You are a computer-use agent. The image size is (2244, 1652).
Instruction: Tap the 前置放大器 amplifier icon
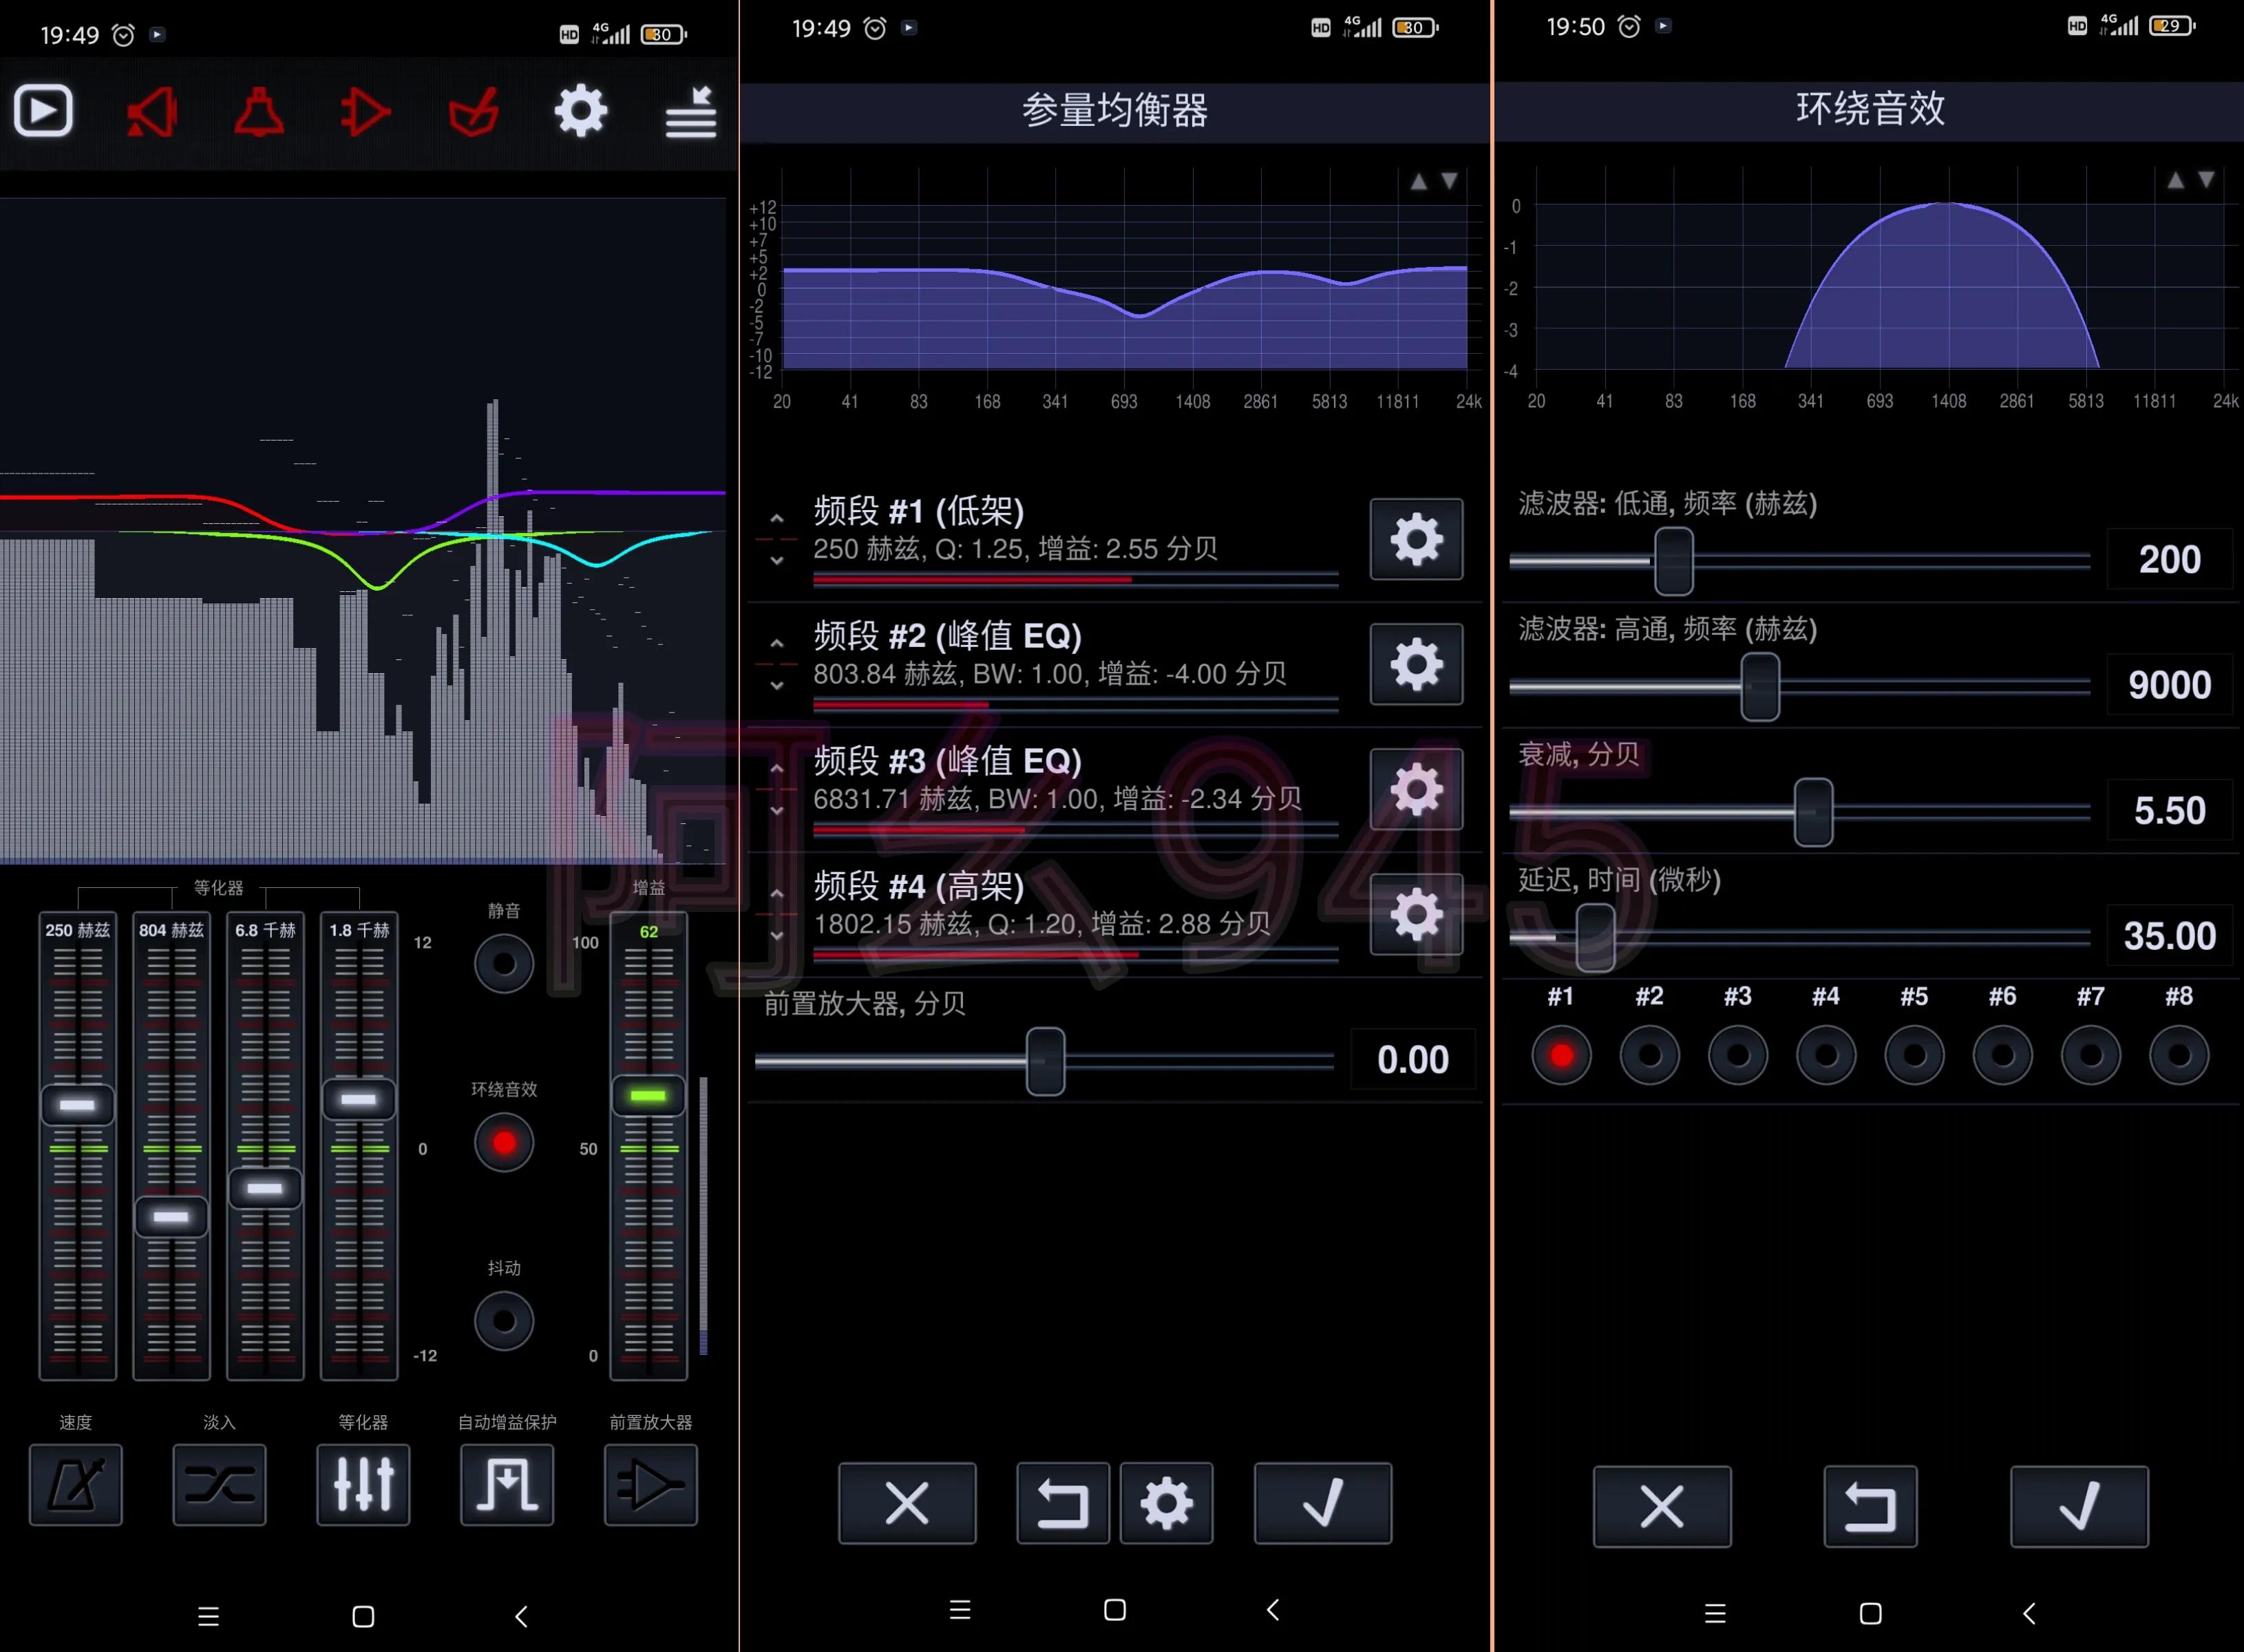(x=650, y=1484)
